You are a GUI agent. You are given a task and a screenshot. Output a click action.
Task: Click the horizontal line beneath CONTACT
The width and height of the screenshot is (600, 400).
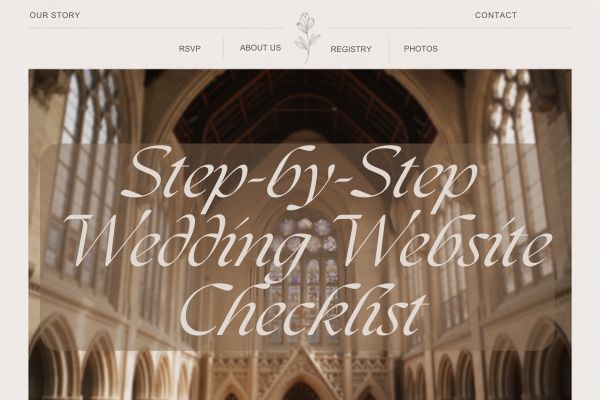[450, 28]
